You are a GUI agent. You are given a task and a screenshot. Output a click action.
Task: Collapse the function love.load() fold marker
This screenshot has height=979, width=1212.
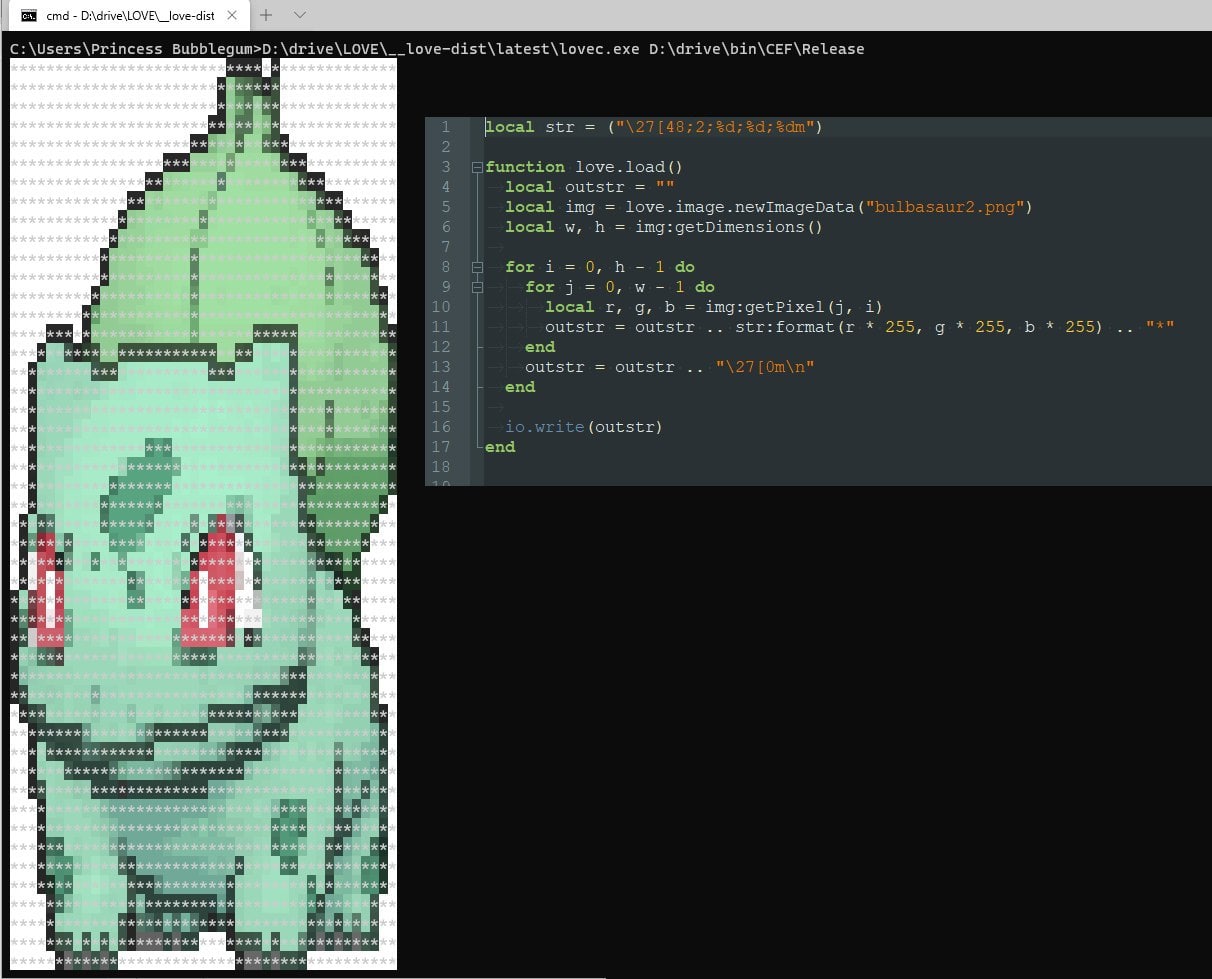tap(479, 167)
